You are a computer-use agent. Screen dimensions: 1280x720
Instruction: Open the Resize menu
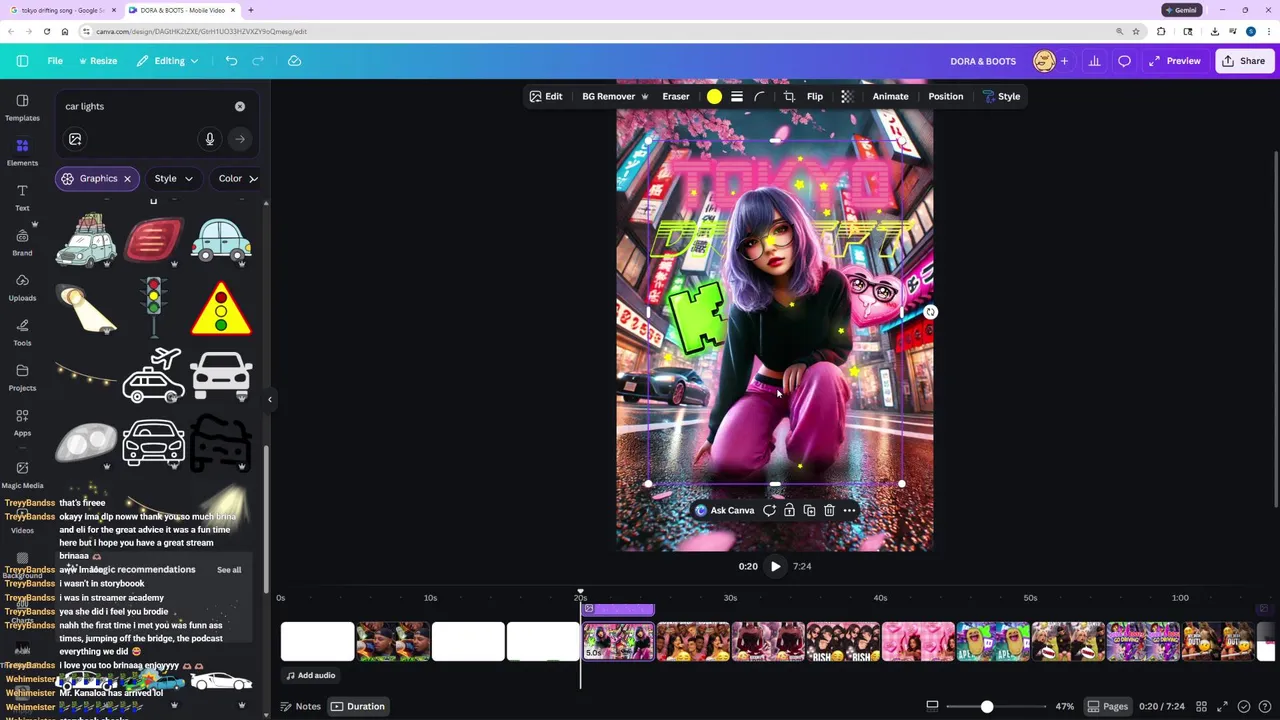click(x=97, y=61)
